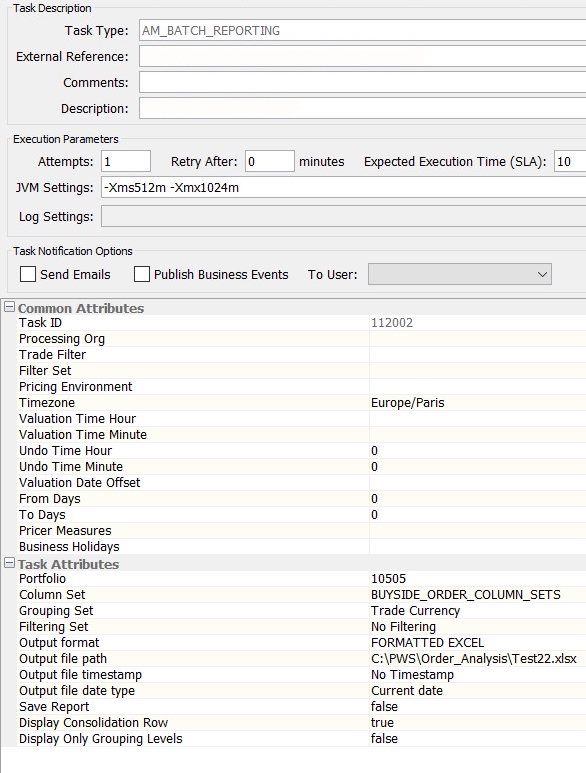Enable the Send Emails checkbox
Image resolution: width=586 pixels, height=773 pixels.
click(28, 274)
